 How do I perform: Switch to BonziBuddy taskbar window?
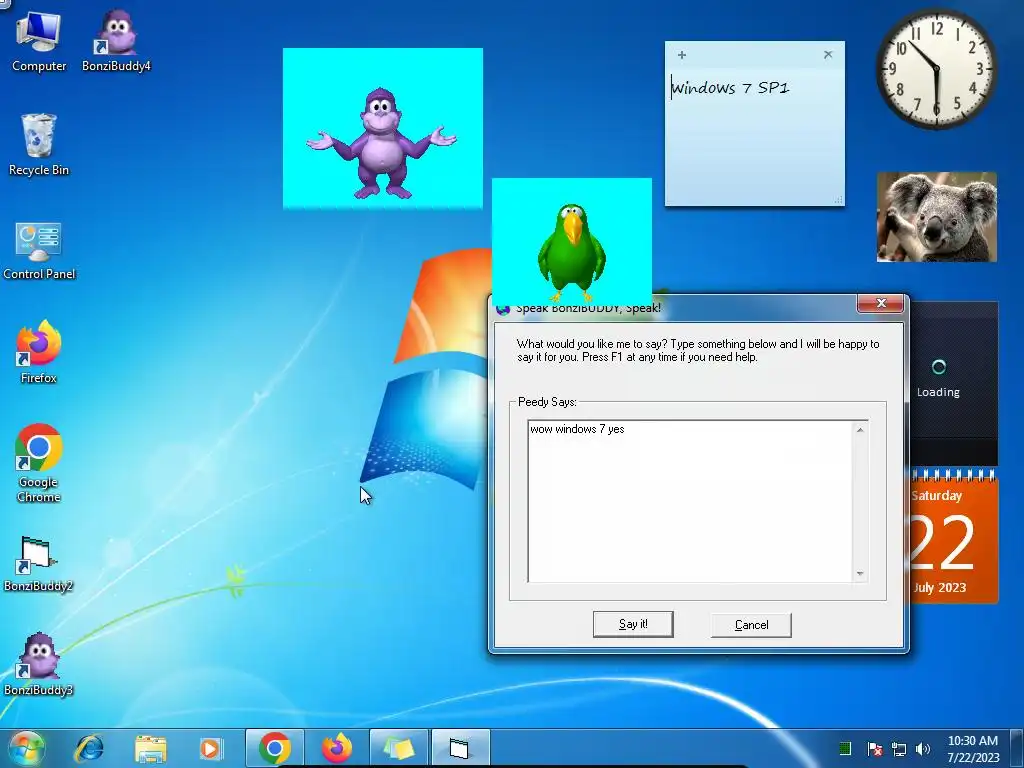[x=460, y=748]
